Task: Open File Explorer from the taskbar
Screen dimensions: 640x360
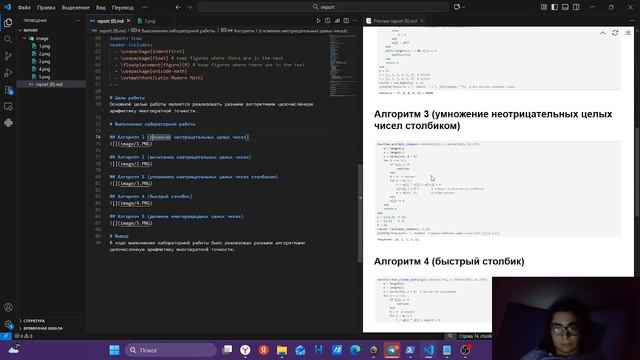Action: coord(282,350)
